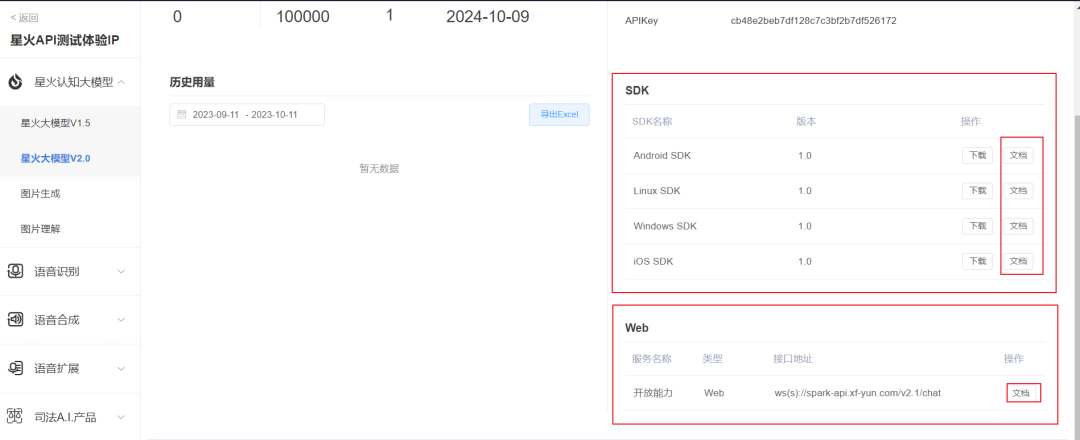Collapse the 星火认知大模型 section chevron
Image resolution: width=1080 pixels, height=440 pixels.
(121, 82)
